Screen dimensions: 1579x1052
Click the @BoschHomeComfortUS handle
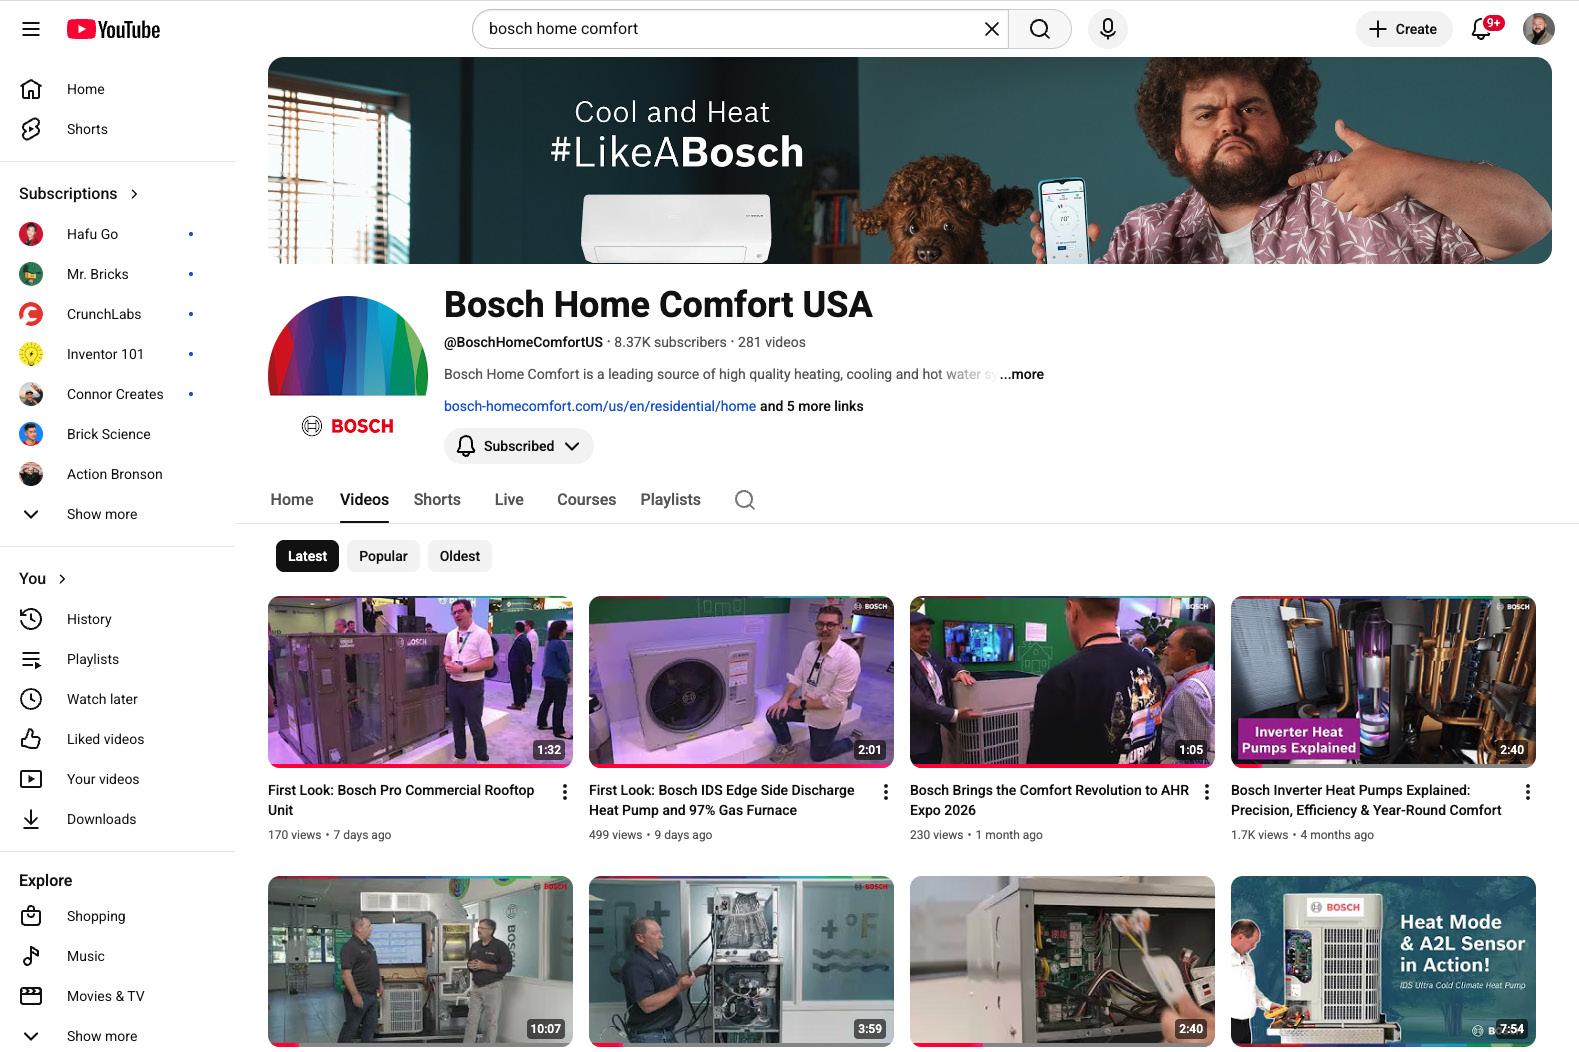pyautogui.click(x=523, y=342)
